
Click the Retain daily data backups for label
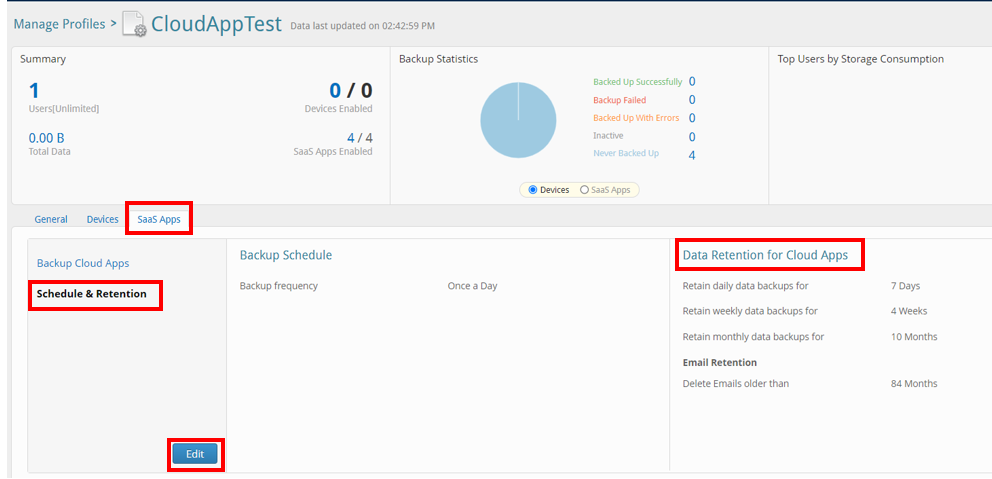point(745,286)
